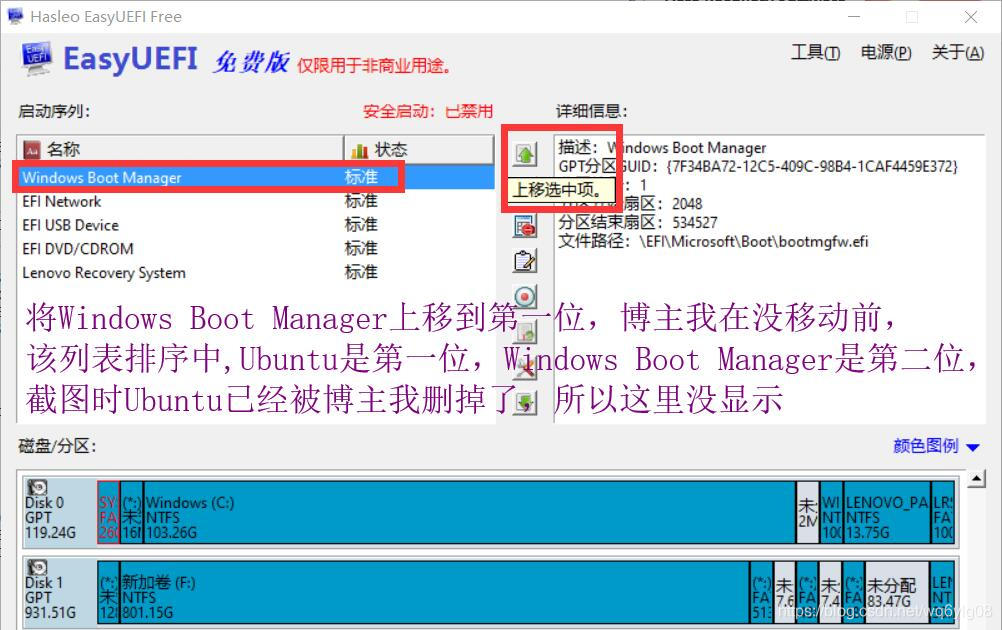
Task: Click the 标准 status of EFI USB Device
Action: click(361, 225)
